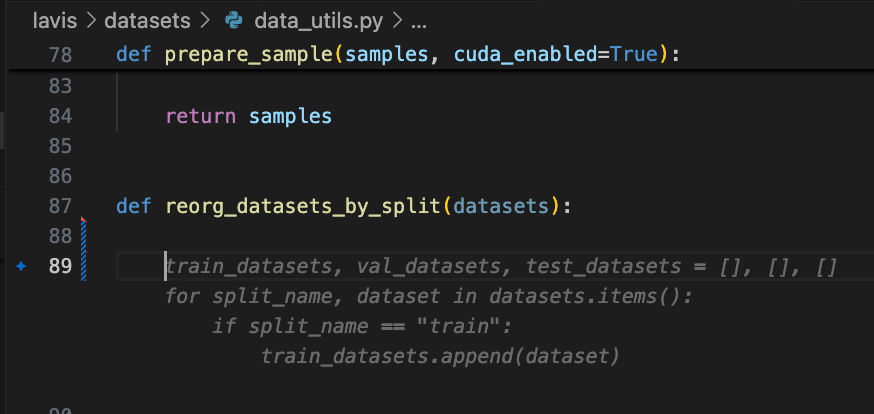The height and width of the screenshot is (414, 874).
Task: Click the red deleted-lines marker in gutter
Action: click(84, 219)
